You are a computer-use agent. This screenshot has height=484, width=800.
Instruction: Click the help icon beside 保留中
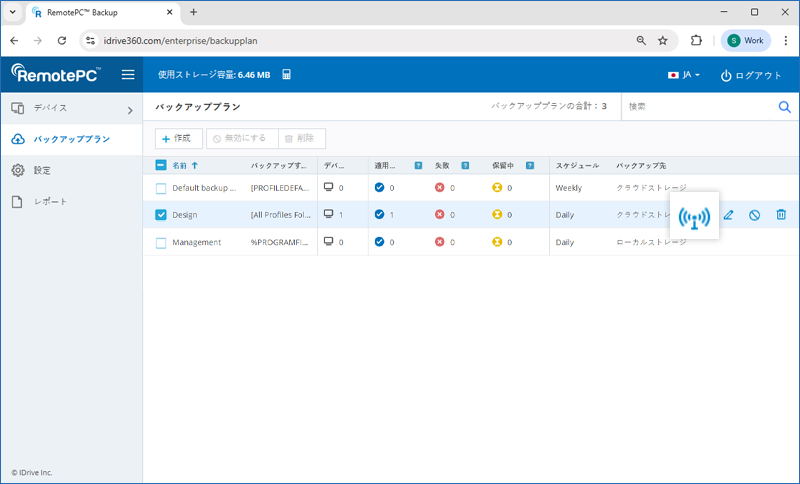[x=530, y=165]
